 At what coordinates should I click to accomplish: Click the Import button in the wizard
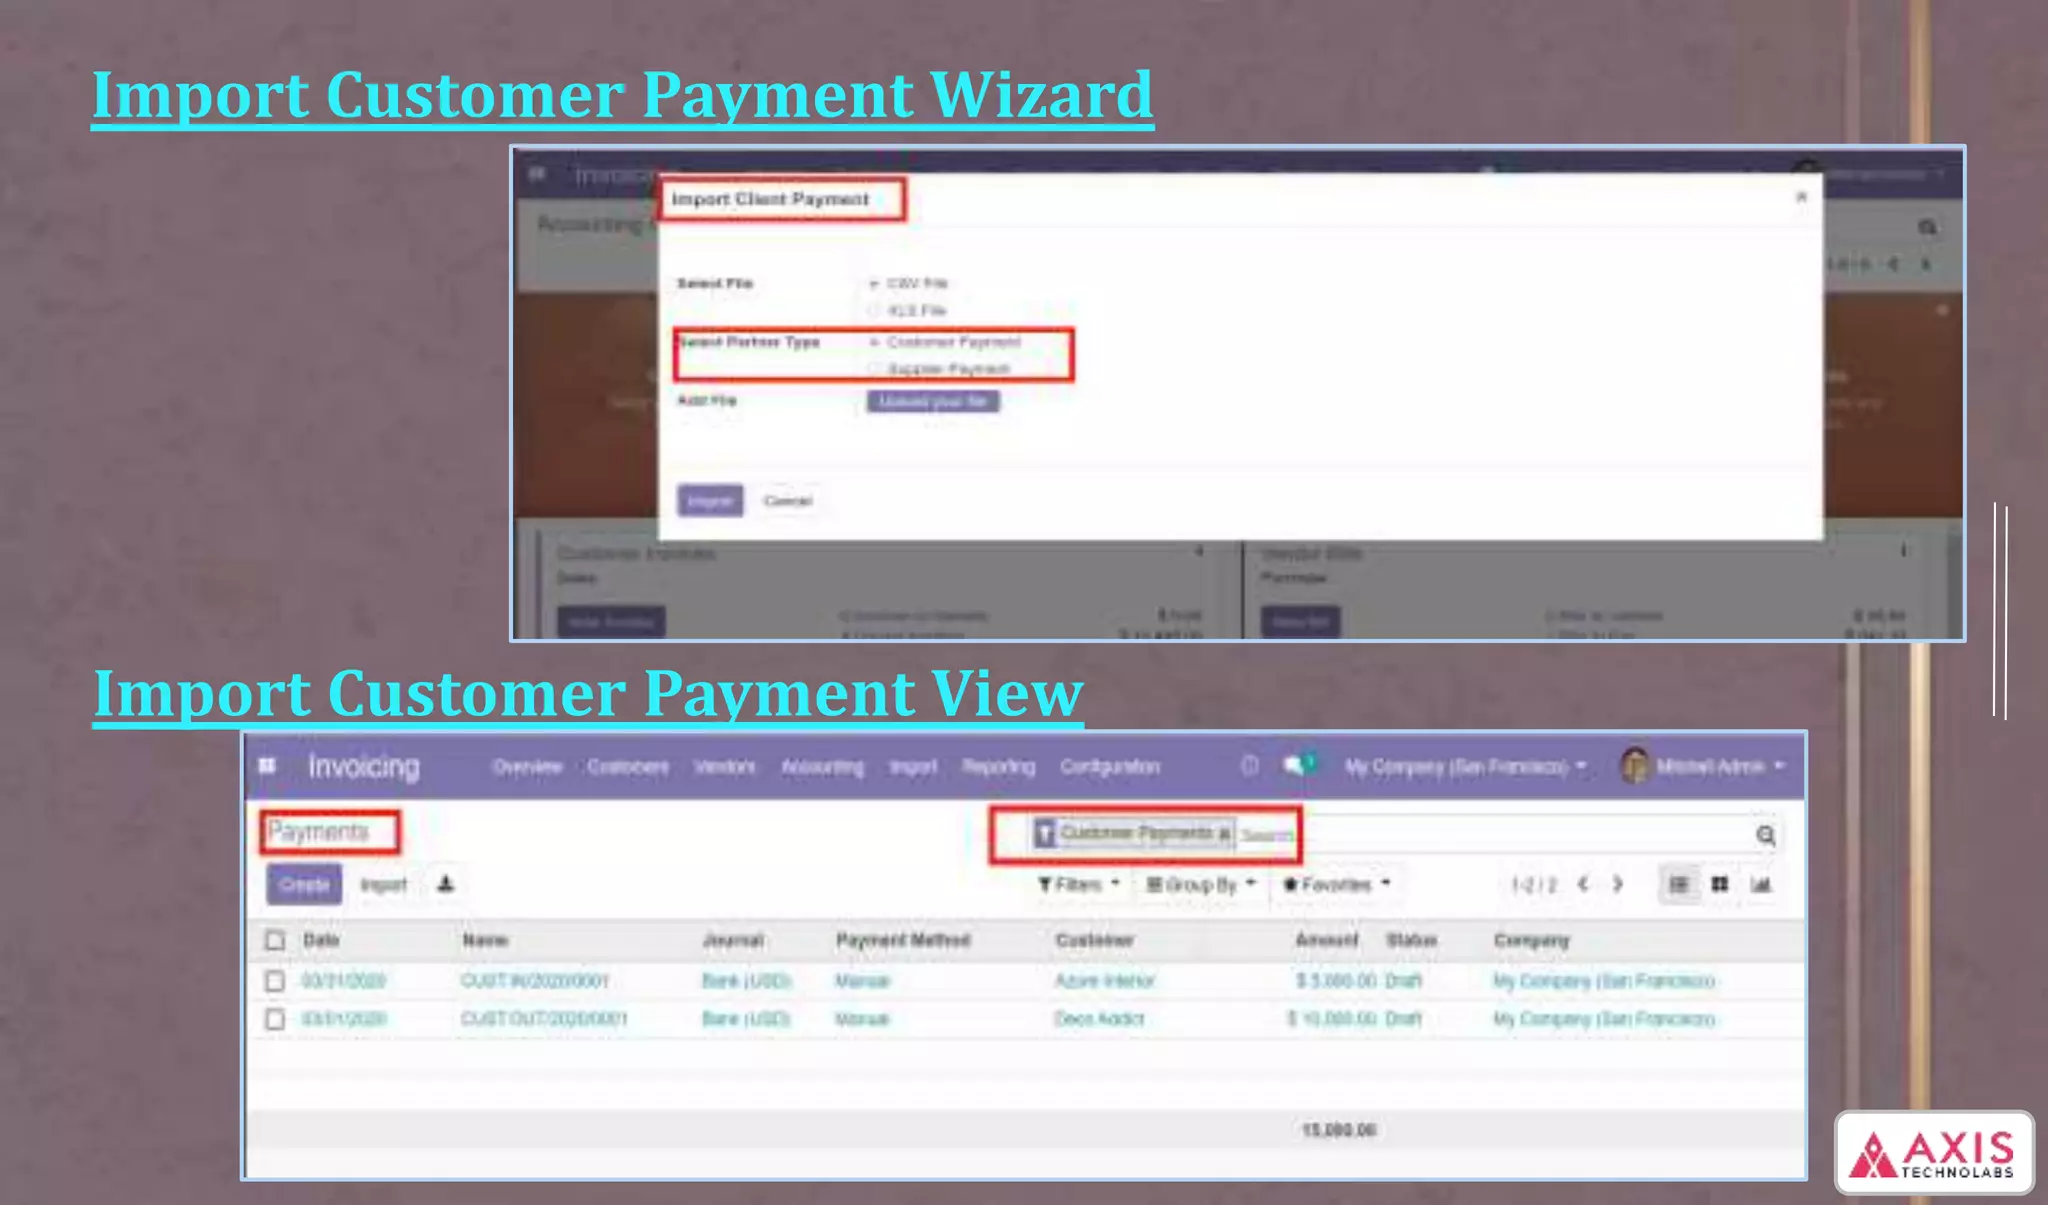(710, 500)
